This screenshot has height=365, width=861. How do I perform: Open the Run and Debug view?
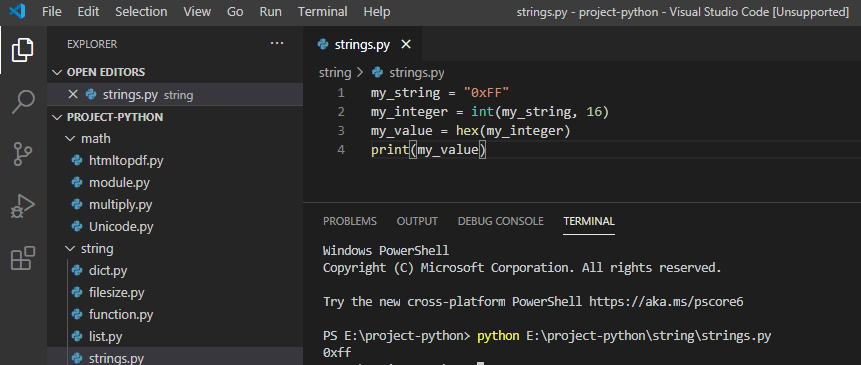23,206
